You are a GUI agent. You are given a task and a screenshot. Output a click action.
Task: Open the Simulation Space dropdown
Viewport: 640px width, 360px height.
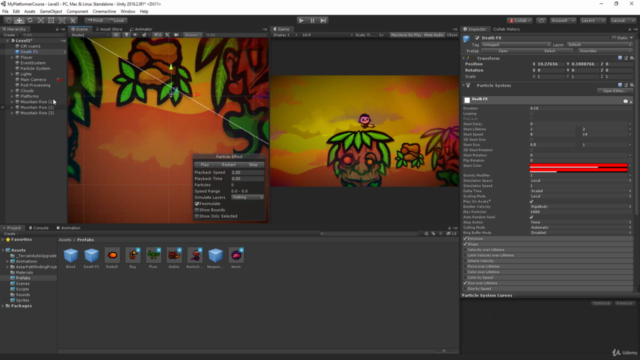coord(581,180)
